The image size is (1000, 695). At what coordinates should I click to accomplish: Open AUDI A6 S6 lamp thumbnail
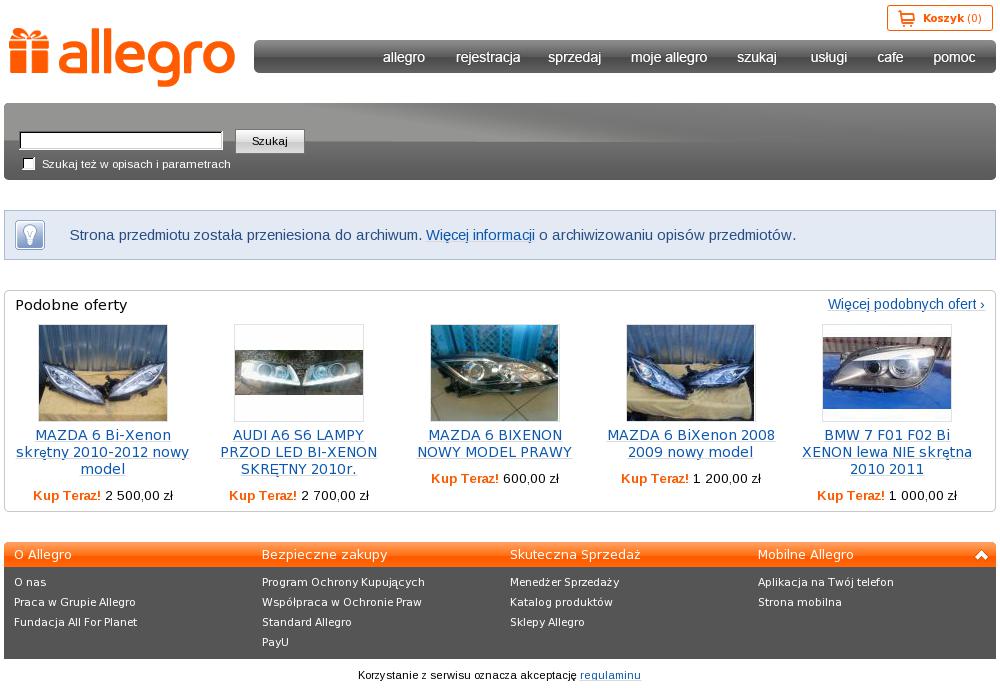(x=299, y=372)
